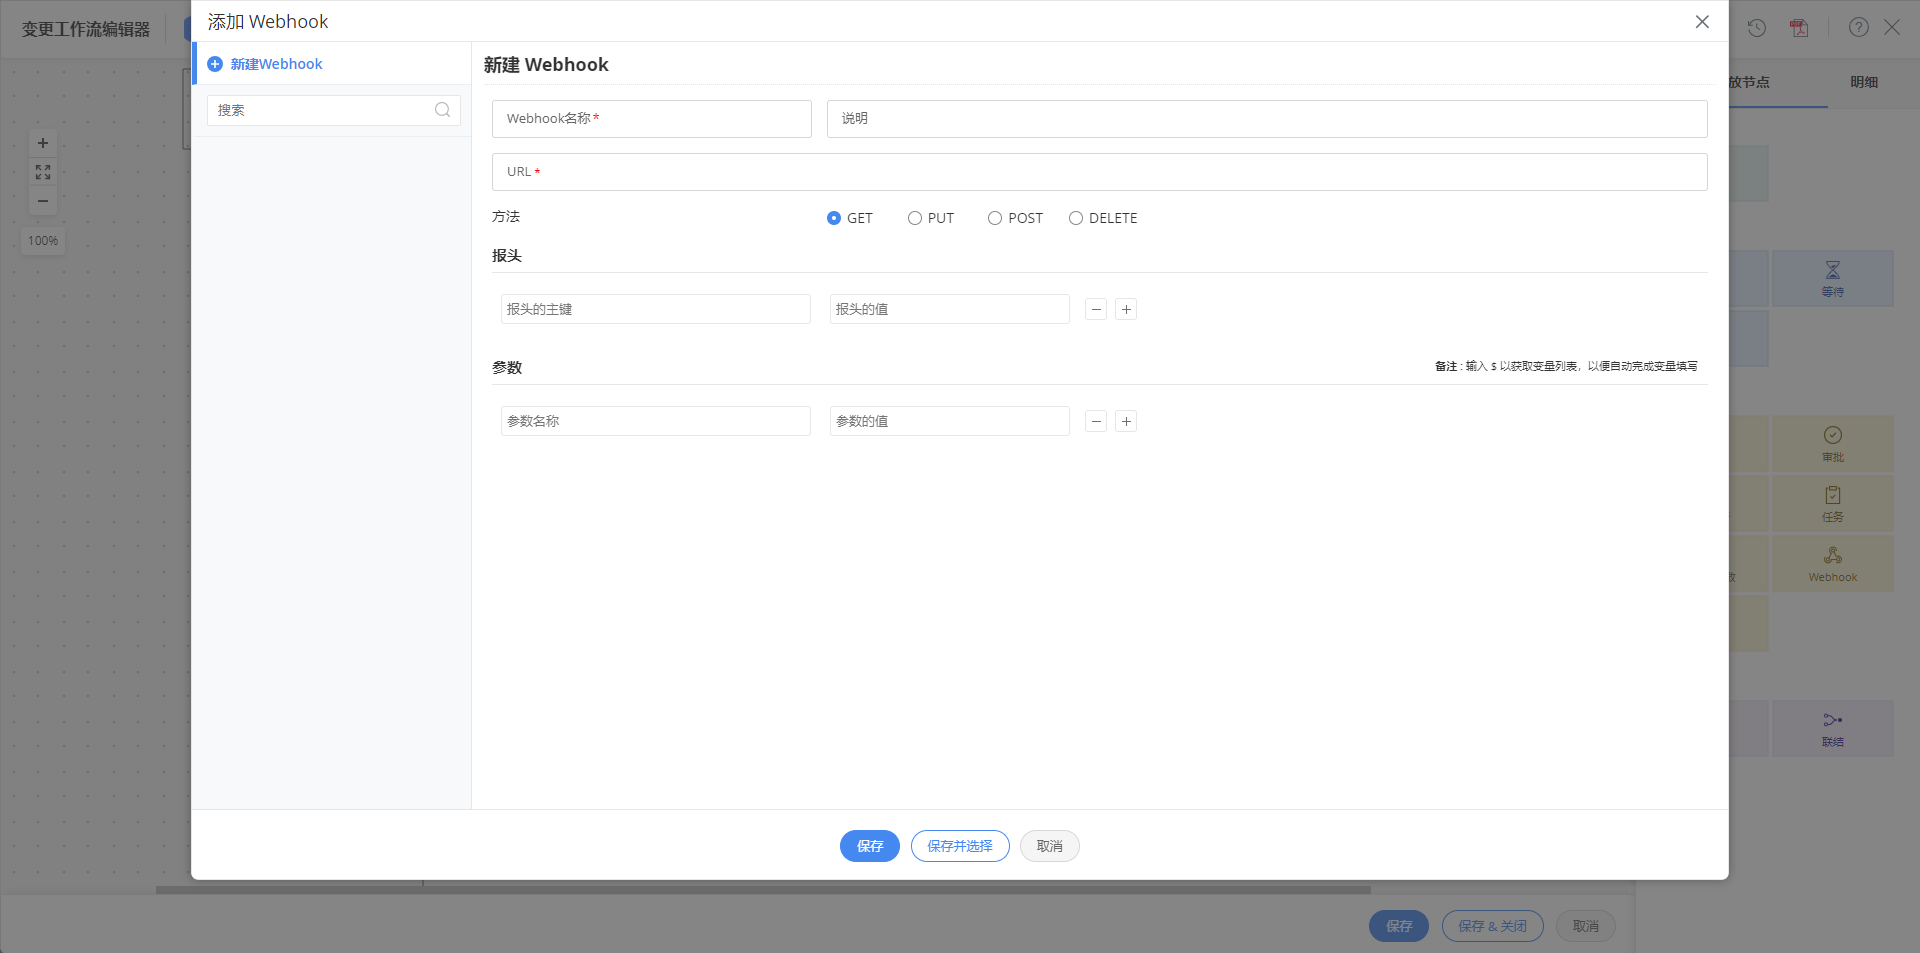Remove header row with minus button
Image resolution: width=1920 pixels, height=953 pixels.
1096,309
